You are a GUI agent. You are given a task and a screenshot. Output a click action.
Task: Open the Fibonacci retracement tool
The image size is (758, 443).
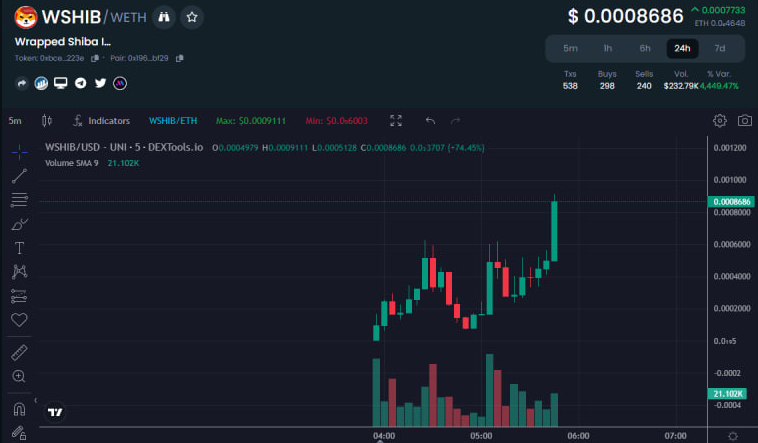click(x=19, y=200)
